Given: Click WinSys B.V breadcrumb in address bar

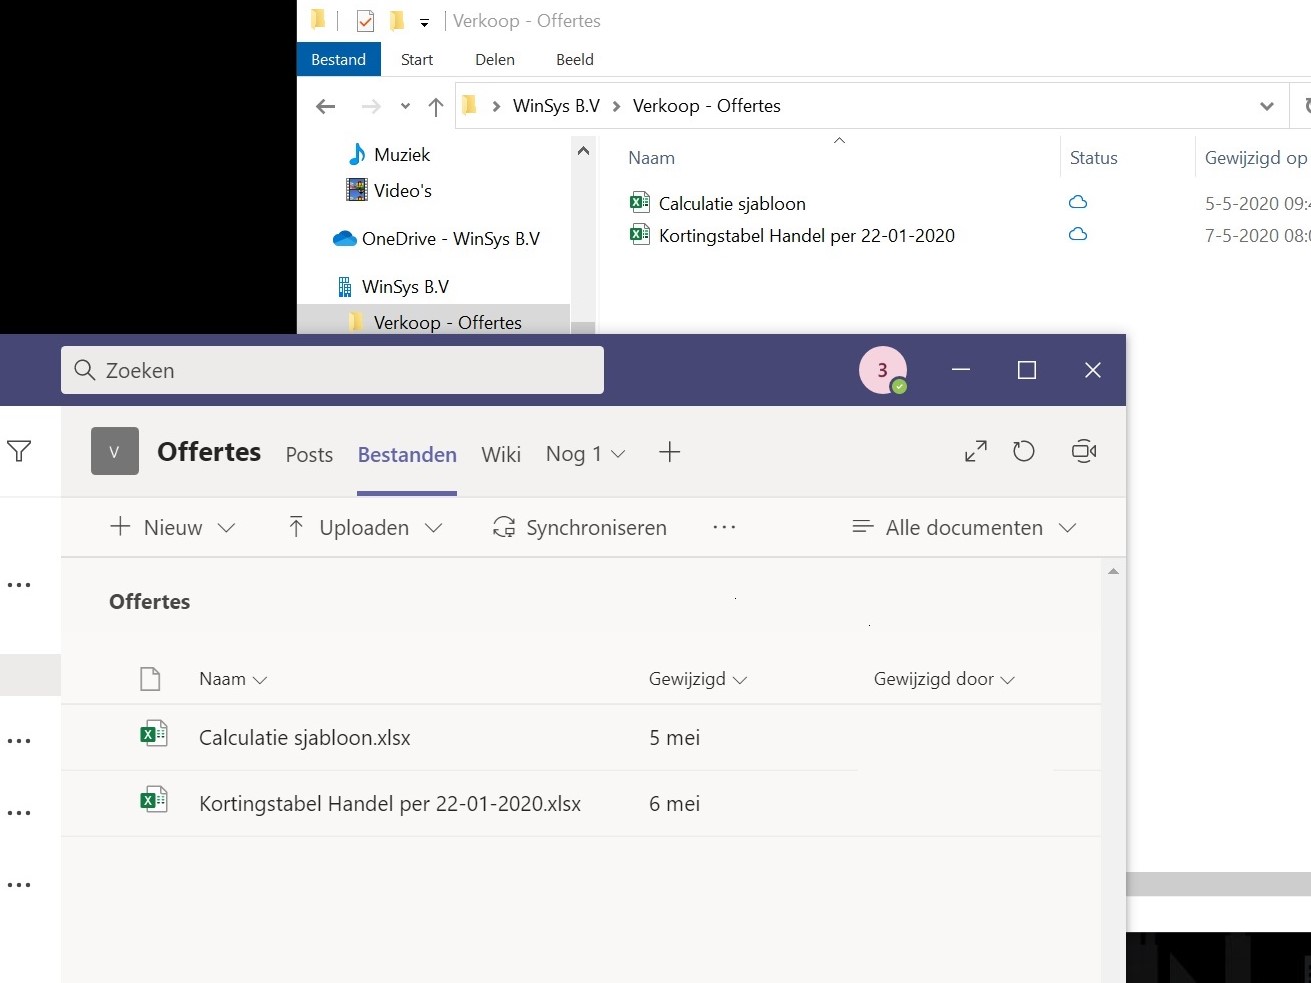Looking at the screenshot, I should [556, 106].
